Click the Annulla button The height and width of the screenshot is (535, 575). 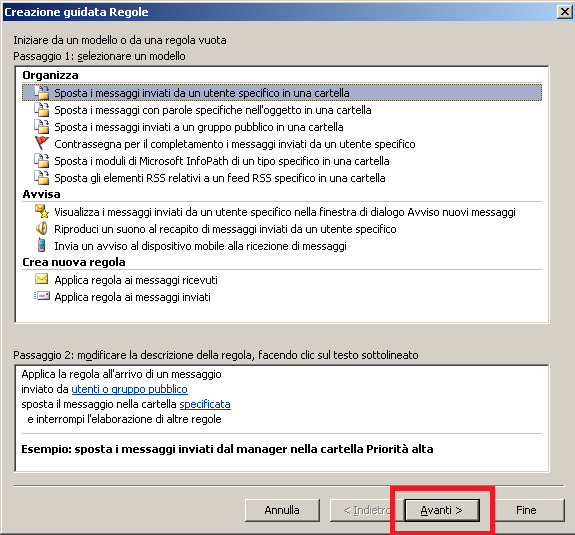282,510
